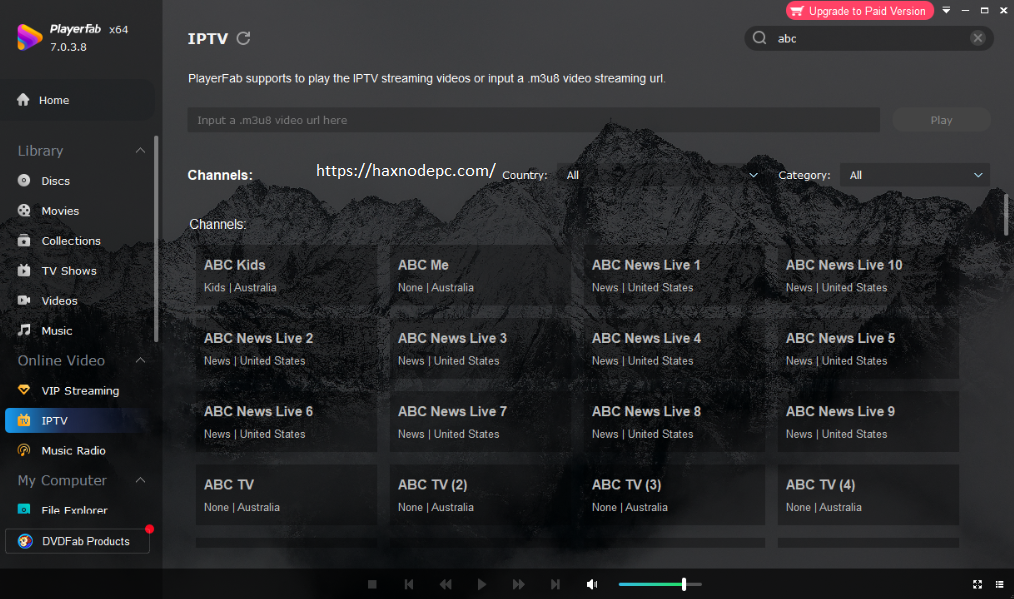
Task: Open ABC News Live 3 channel
Action: [480, 348]
